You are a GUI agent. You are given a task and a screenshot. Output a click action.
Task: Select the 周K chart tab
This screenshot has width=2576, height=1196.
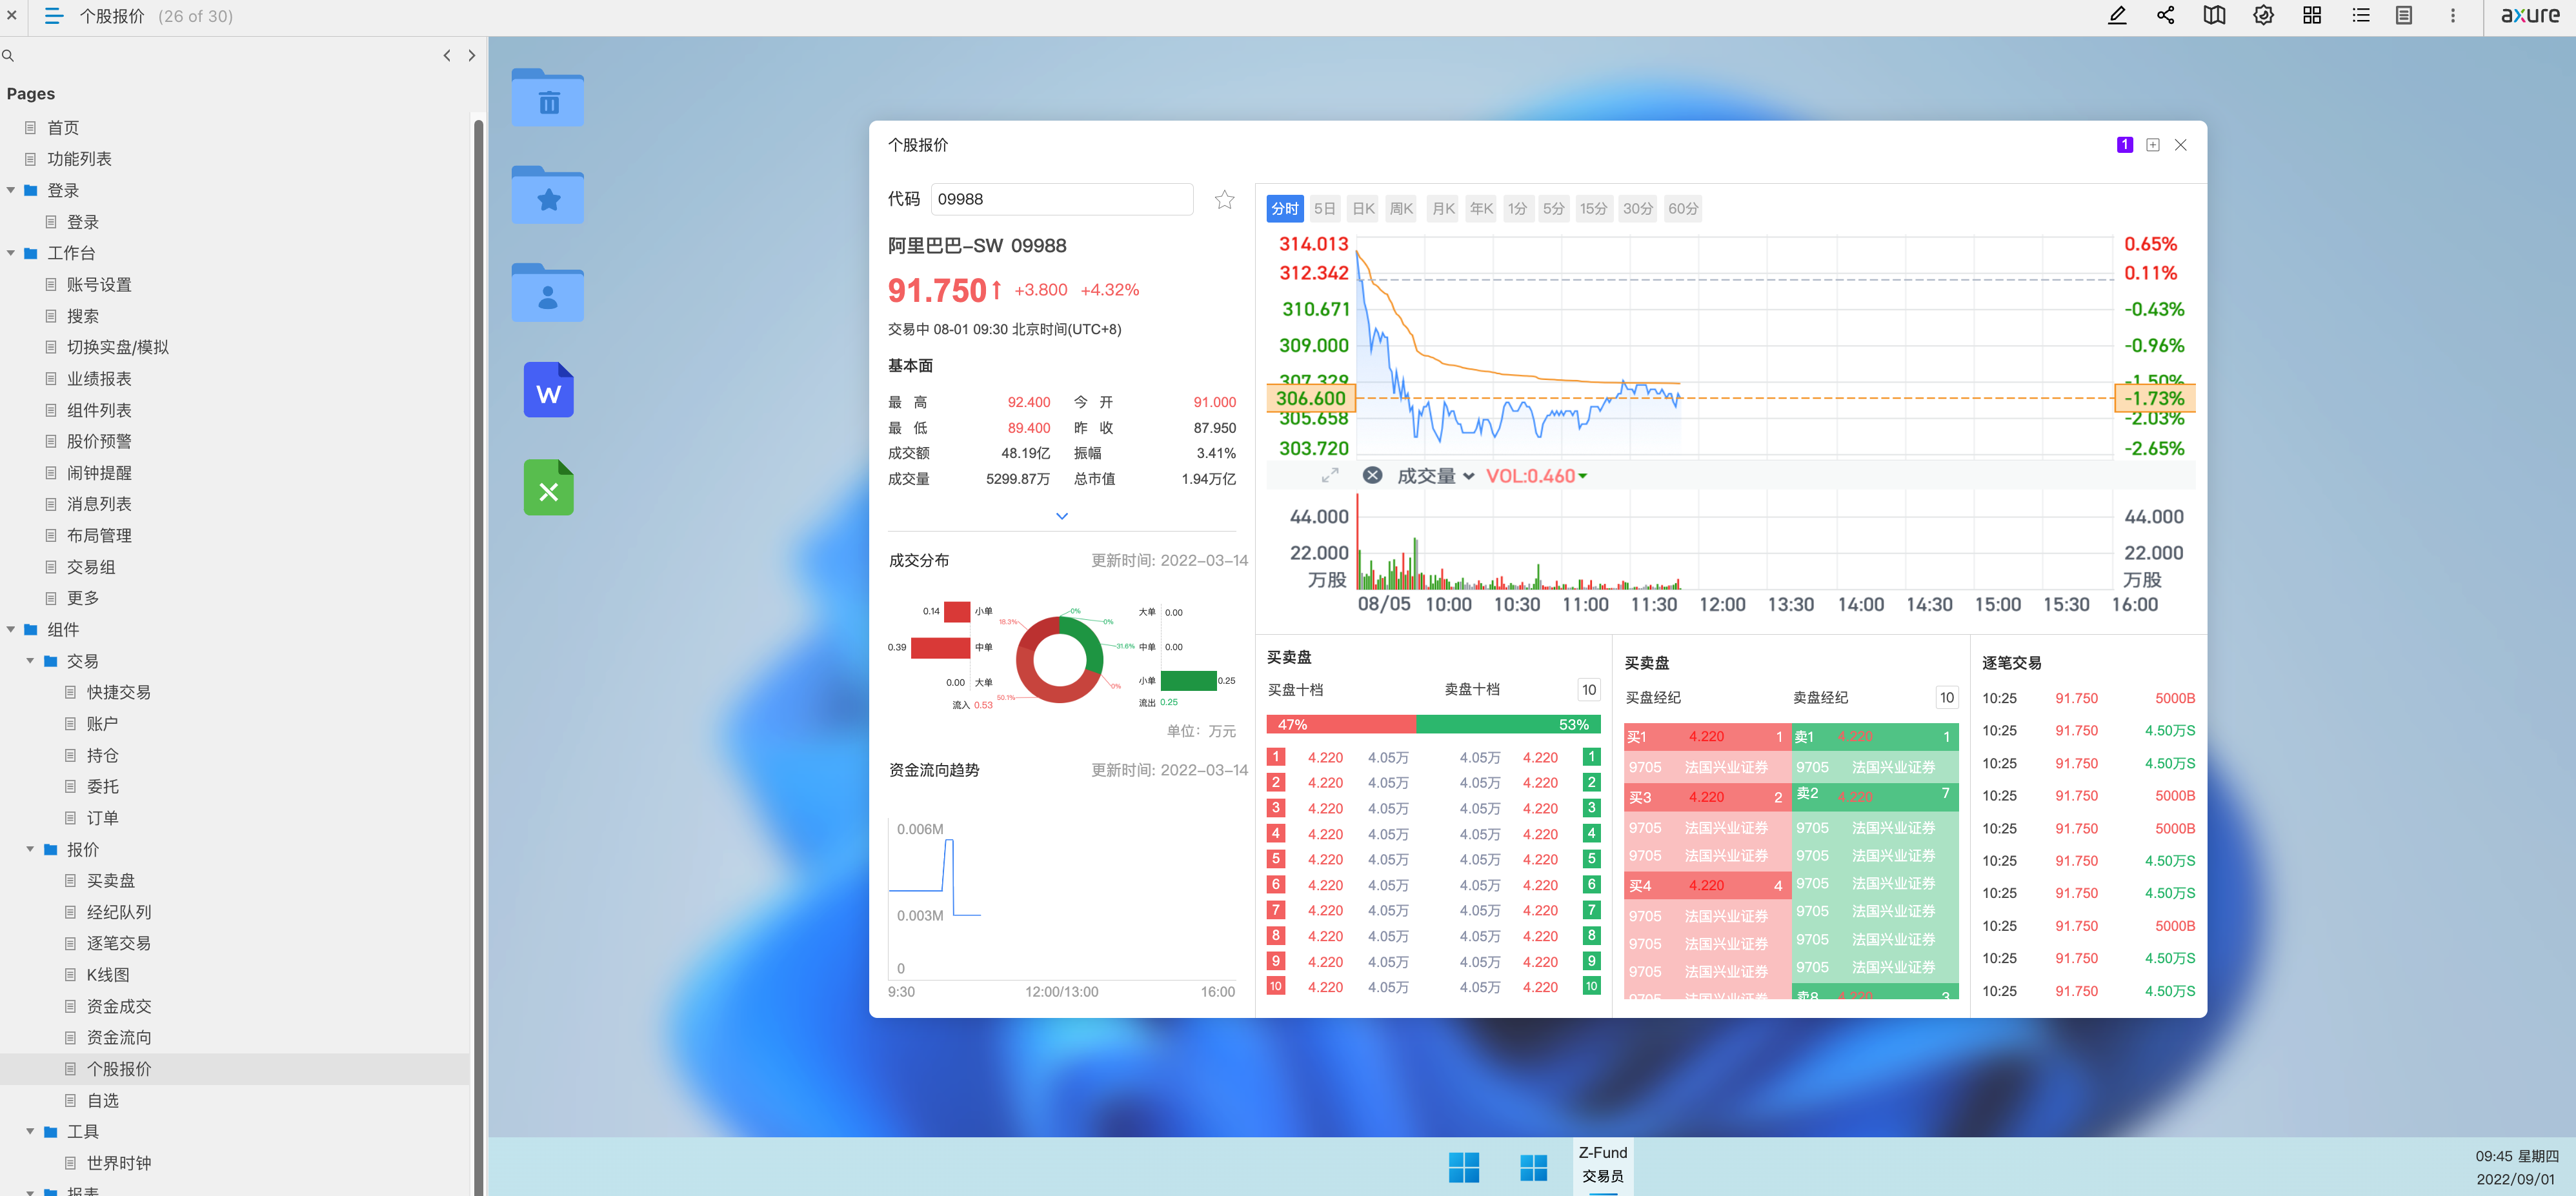click(1401, 209)
